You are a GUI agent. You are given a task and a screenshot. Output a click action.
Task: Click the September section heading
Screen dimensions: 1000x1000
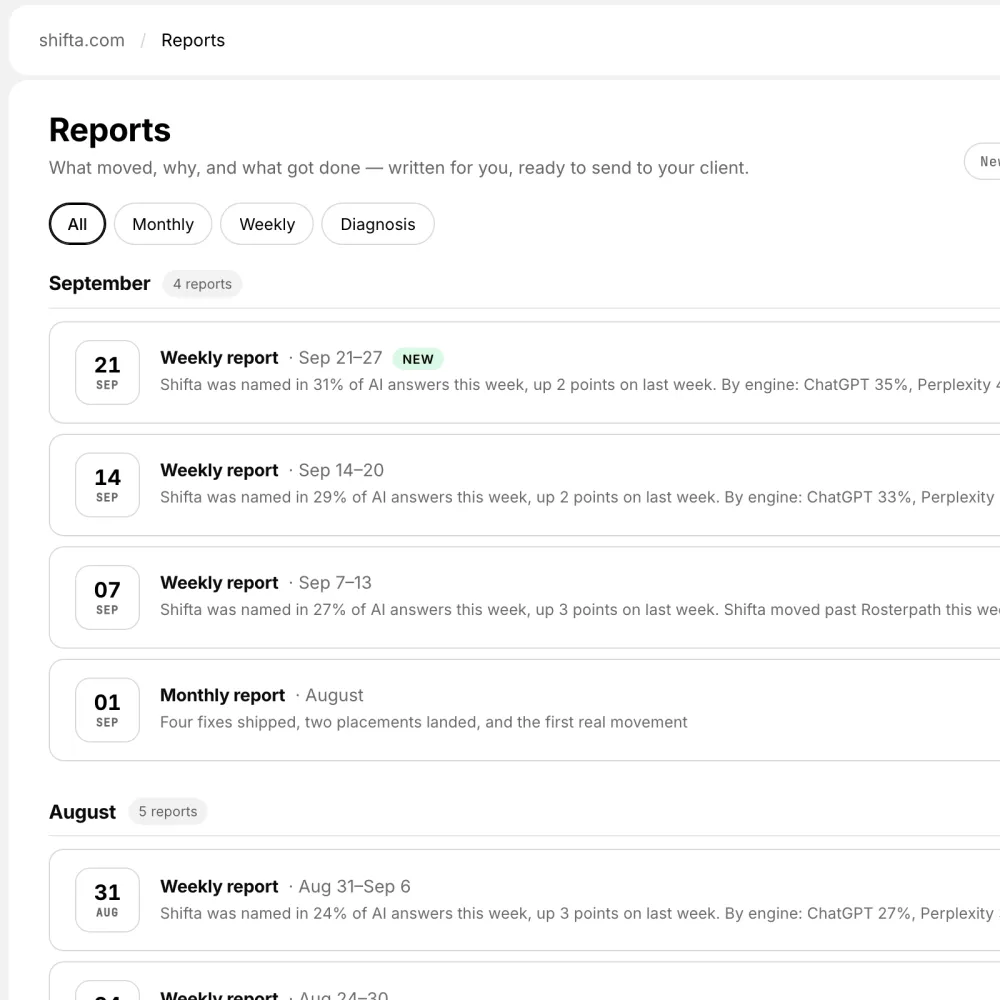tap(99, 283)
